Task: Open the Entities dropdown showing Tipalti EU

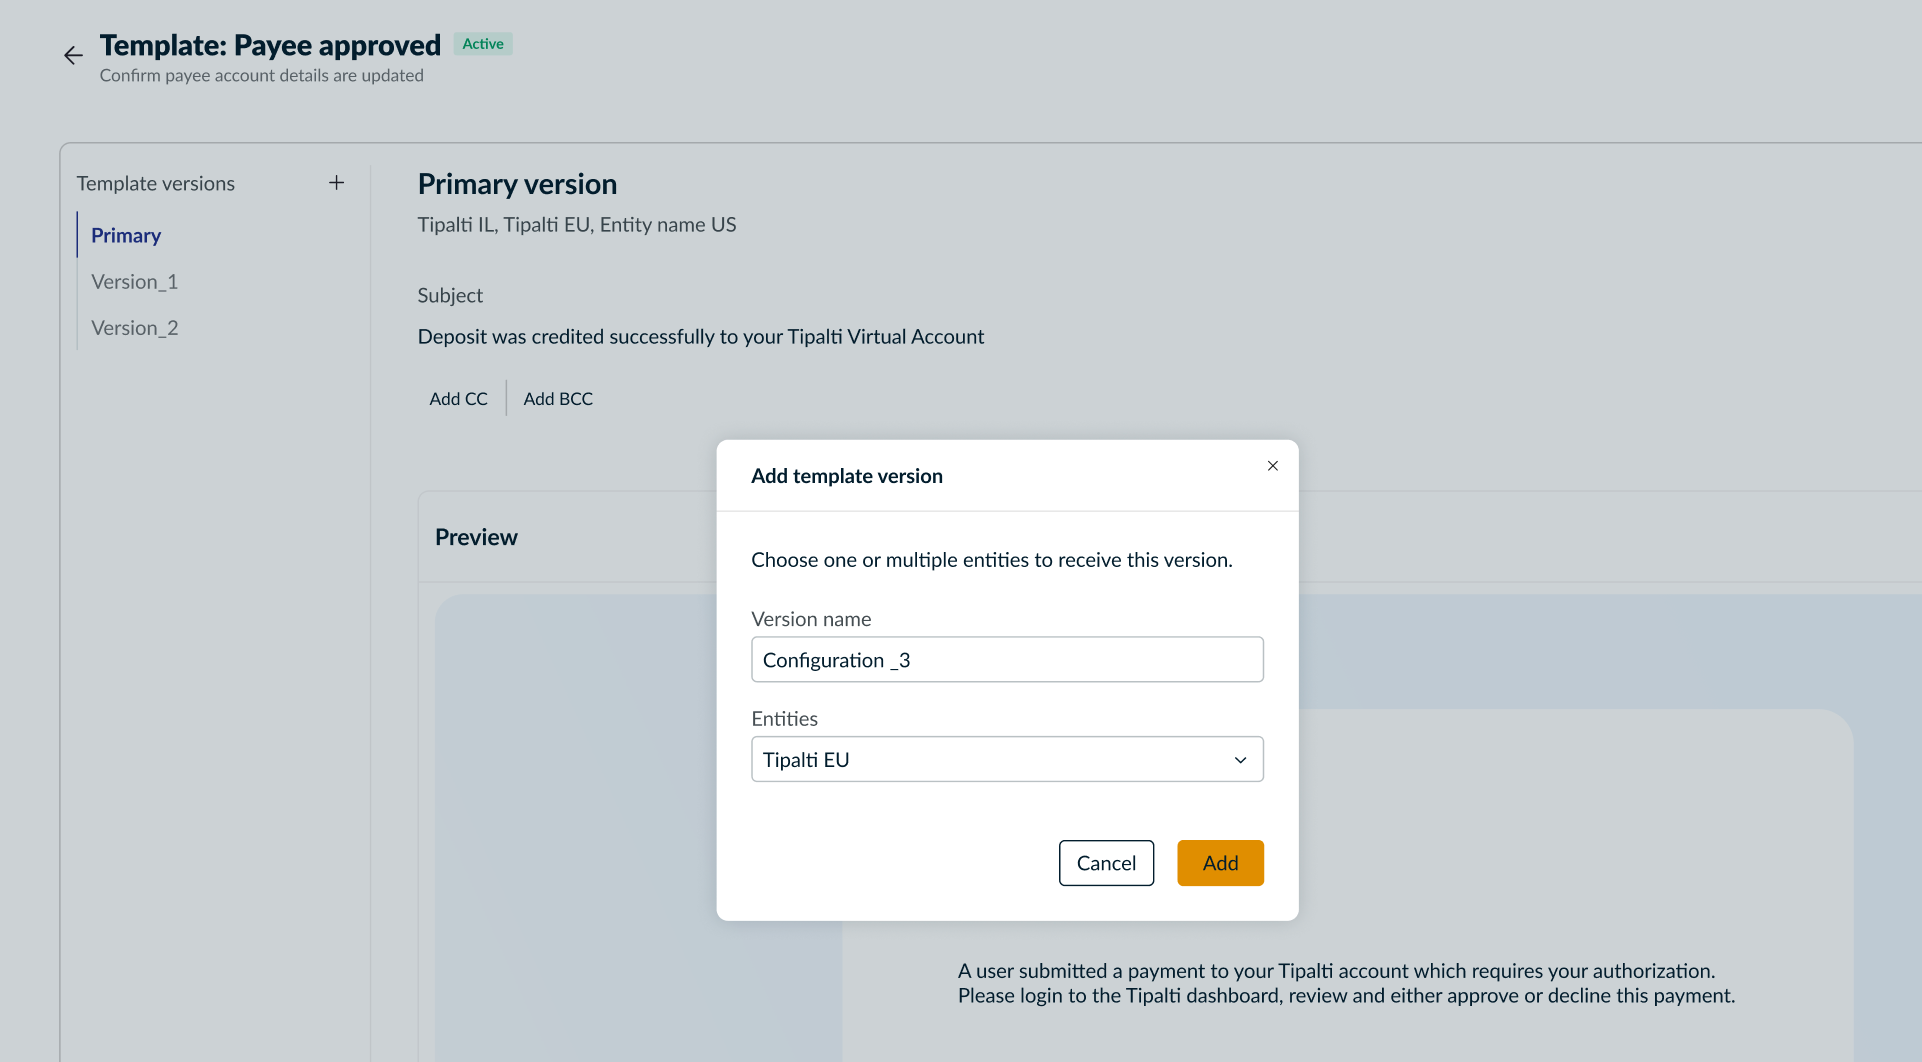Action: [x=1007, y=759]
